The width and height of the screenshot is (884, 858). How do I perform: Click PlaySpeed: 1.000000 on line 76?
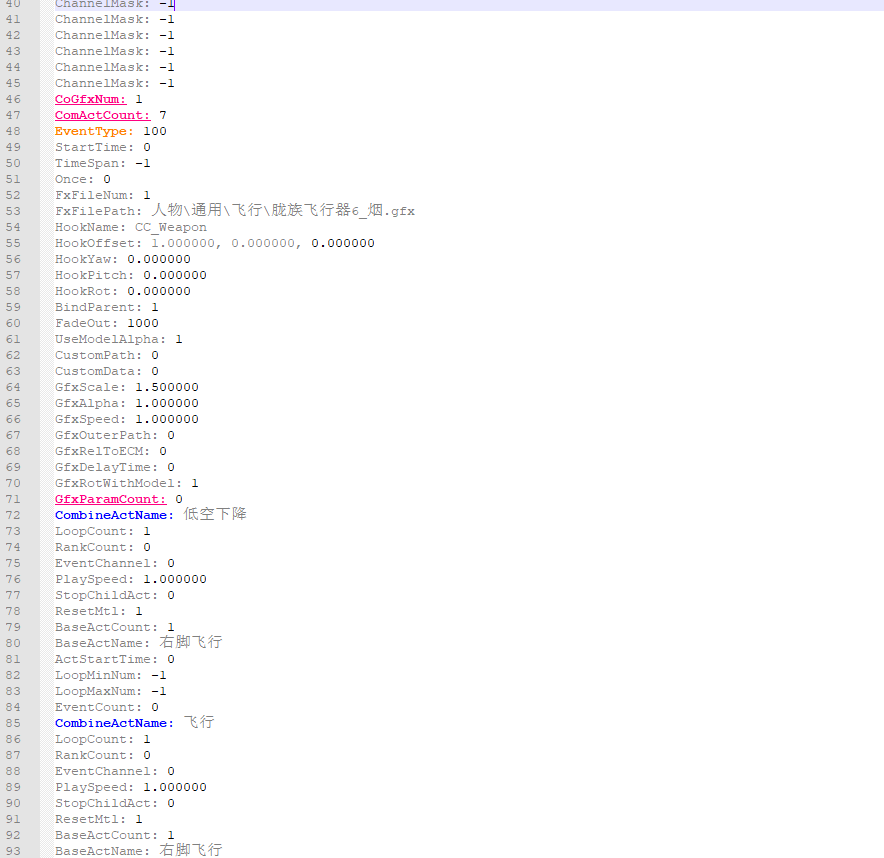point(131,580)
